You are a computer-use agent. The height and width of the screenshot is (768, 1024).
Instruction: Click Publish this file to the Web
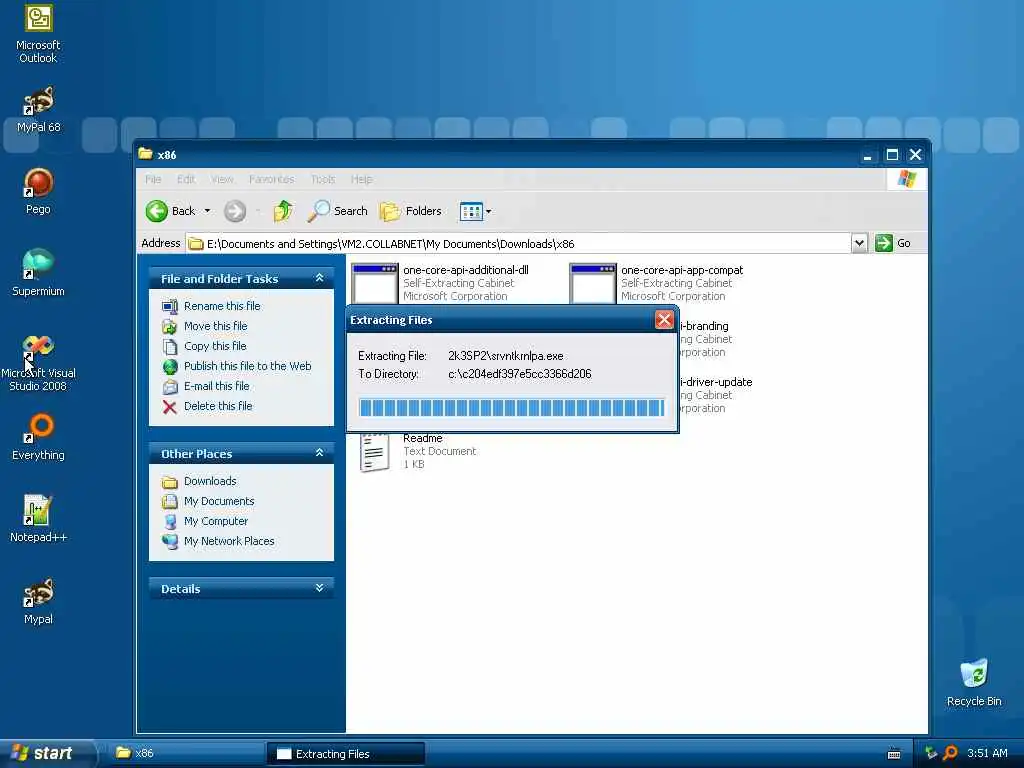coord(248,366)
